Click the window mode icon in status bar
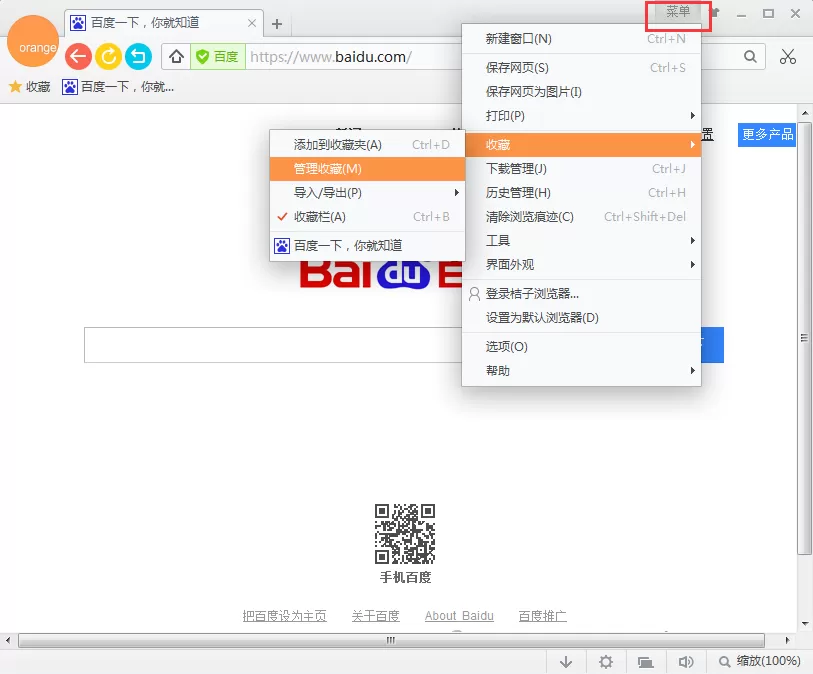Image resolution: width=813 pixels, height=674 pixels. [646, 662]
